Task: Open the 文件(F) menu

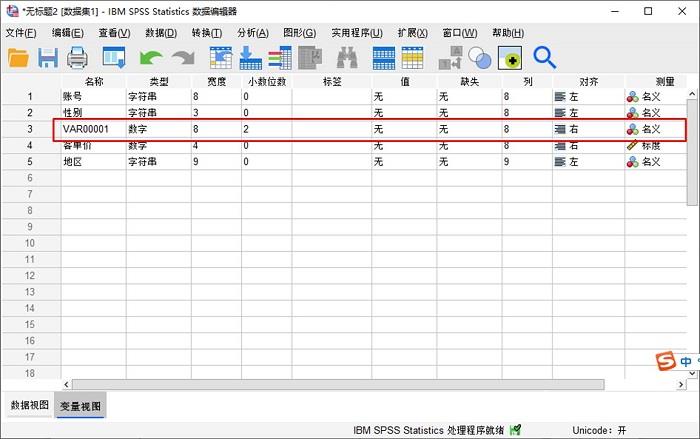Action: point(21,33)
